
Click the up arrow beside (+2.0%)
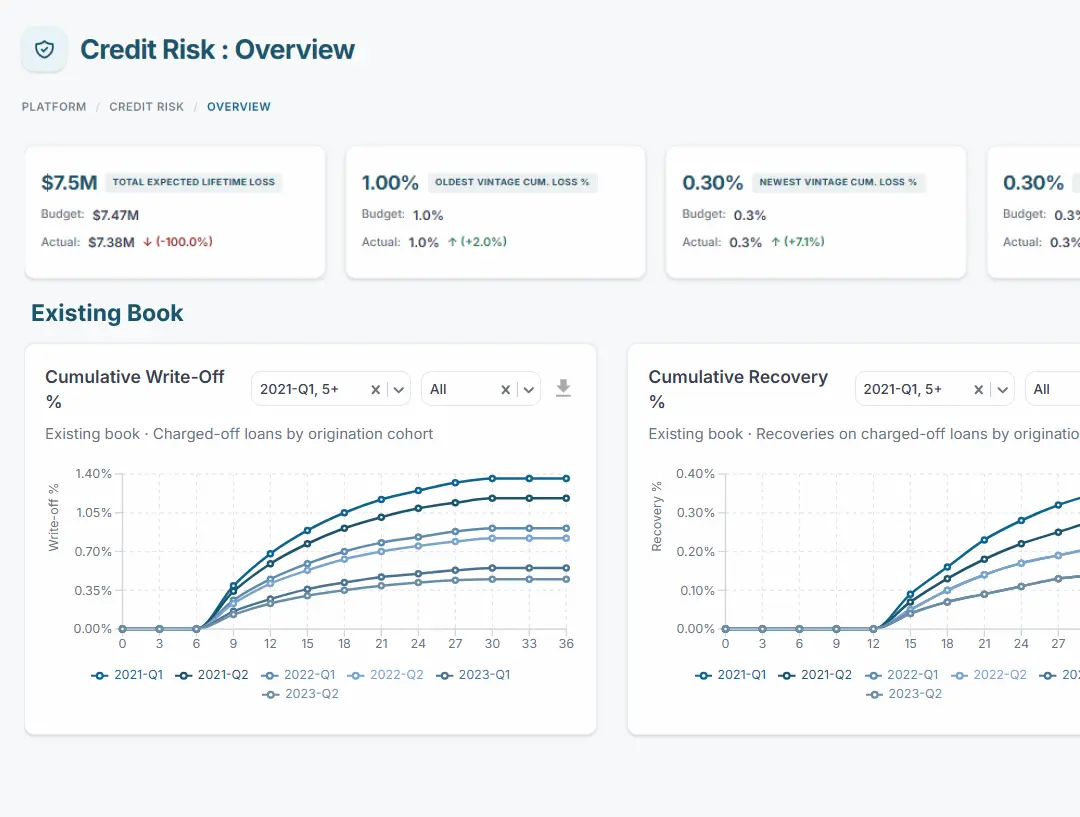[x=453, y=242]
